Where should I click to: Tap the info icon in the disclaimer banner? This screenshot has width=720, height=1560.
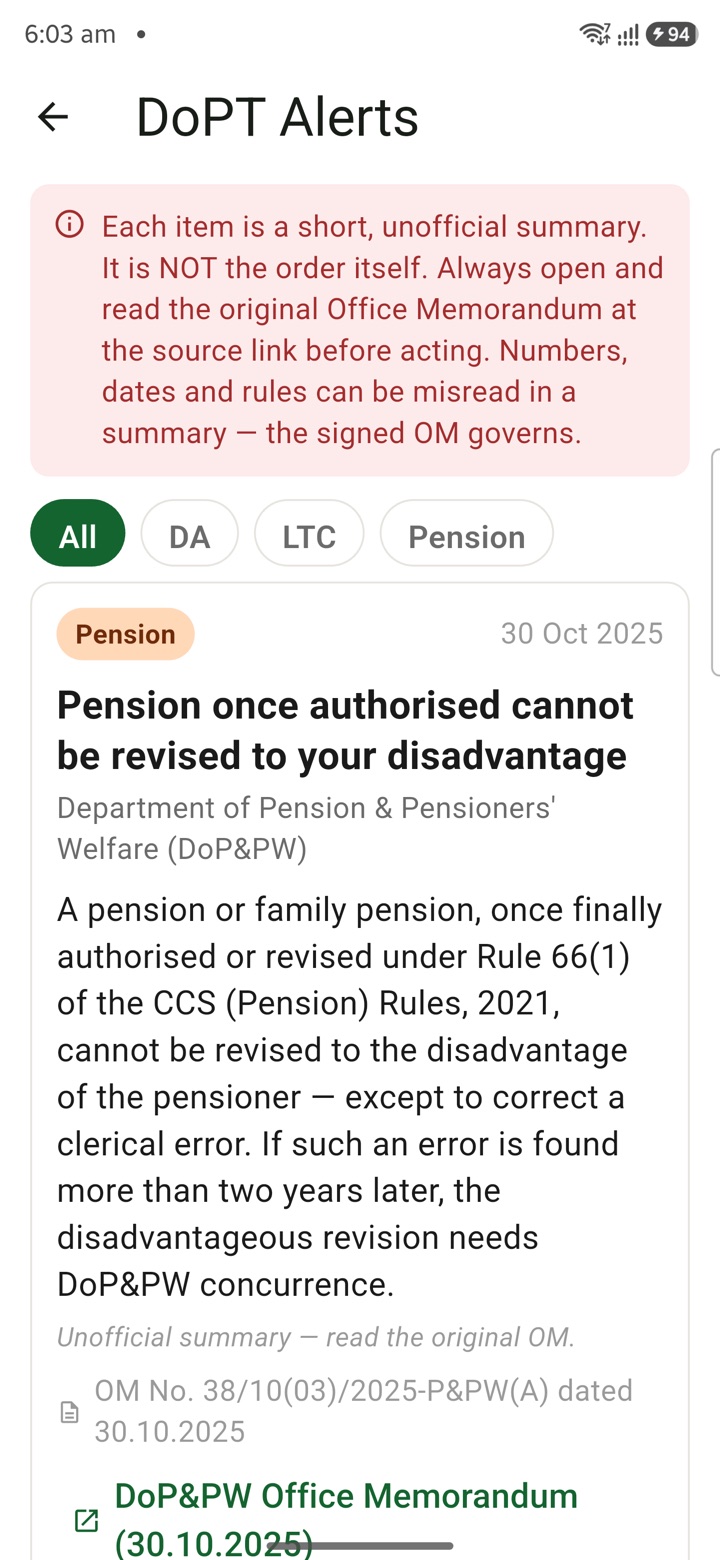[x=70, y=225]
